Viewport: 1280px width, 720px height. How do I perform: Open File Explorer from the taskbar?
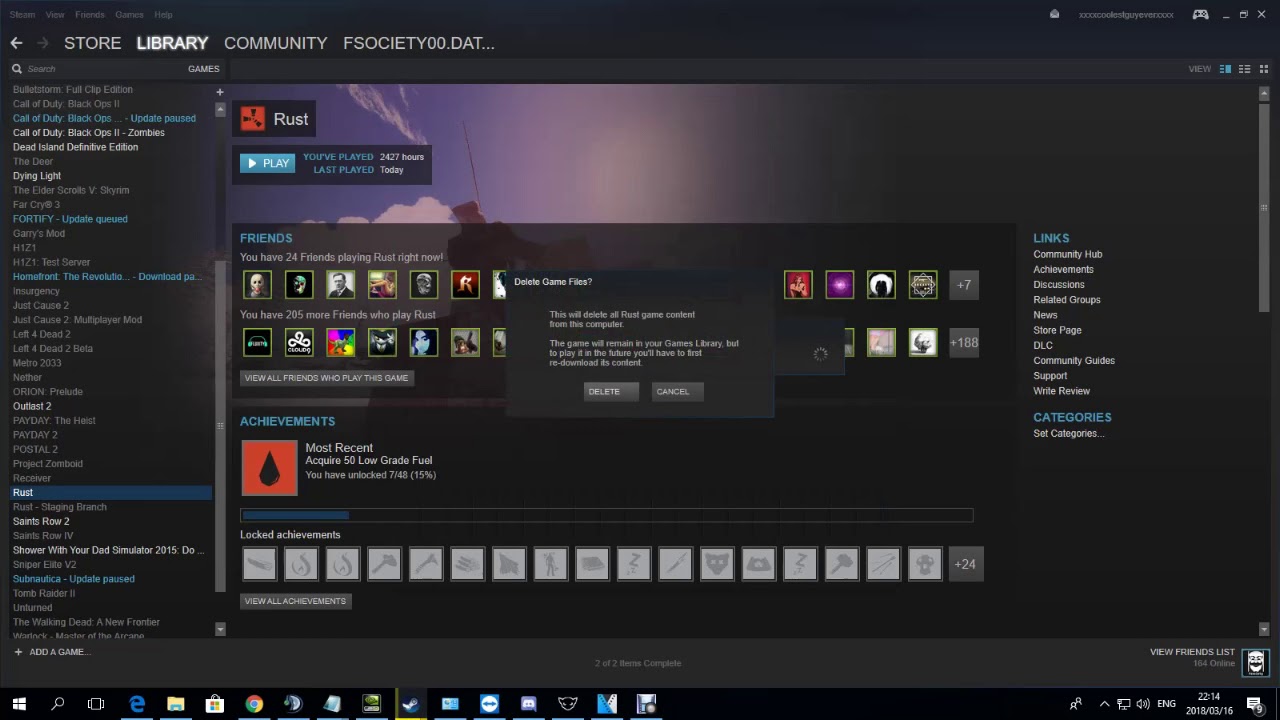[176, 704]
